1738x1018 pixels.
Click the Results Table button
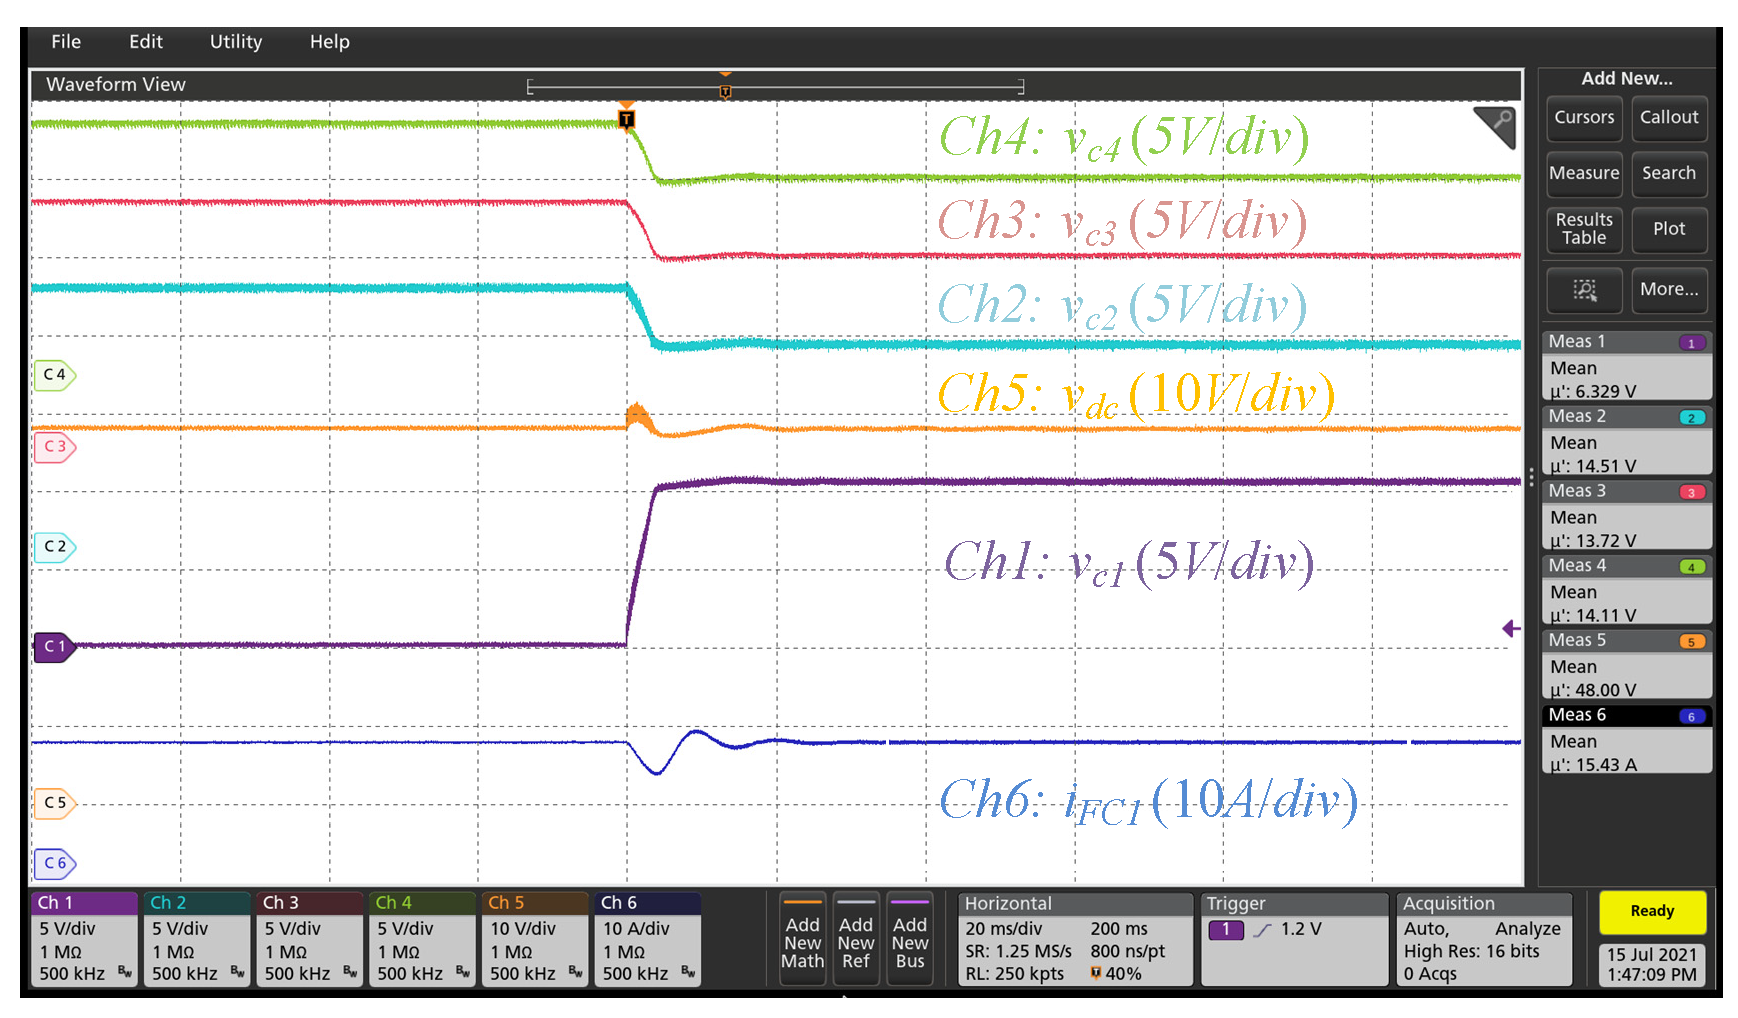(1584, 229)
